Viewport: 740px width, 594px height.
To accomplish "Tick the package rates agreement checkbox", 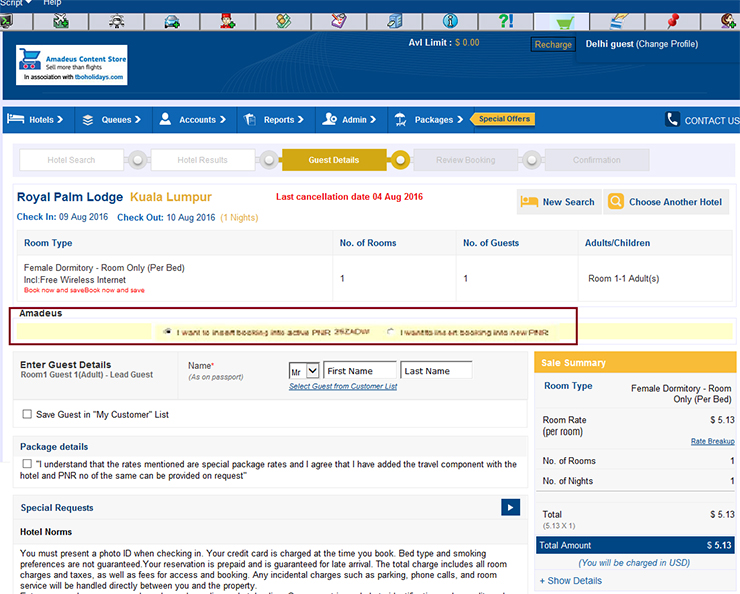I will pyautogui.click(x=27, y=464).
